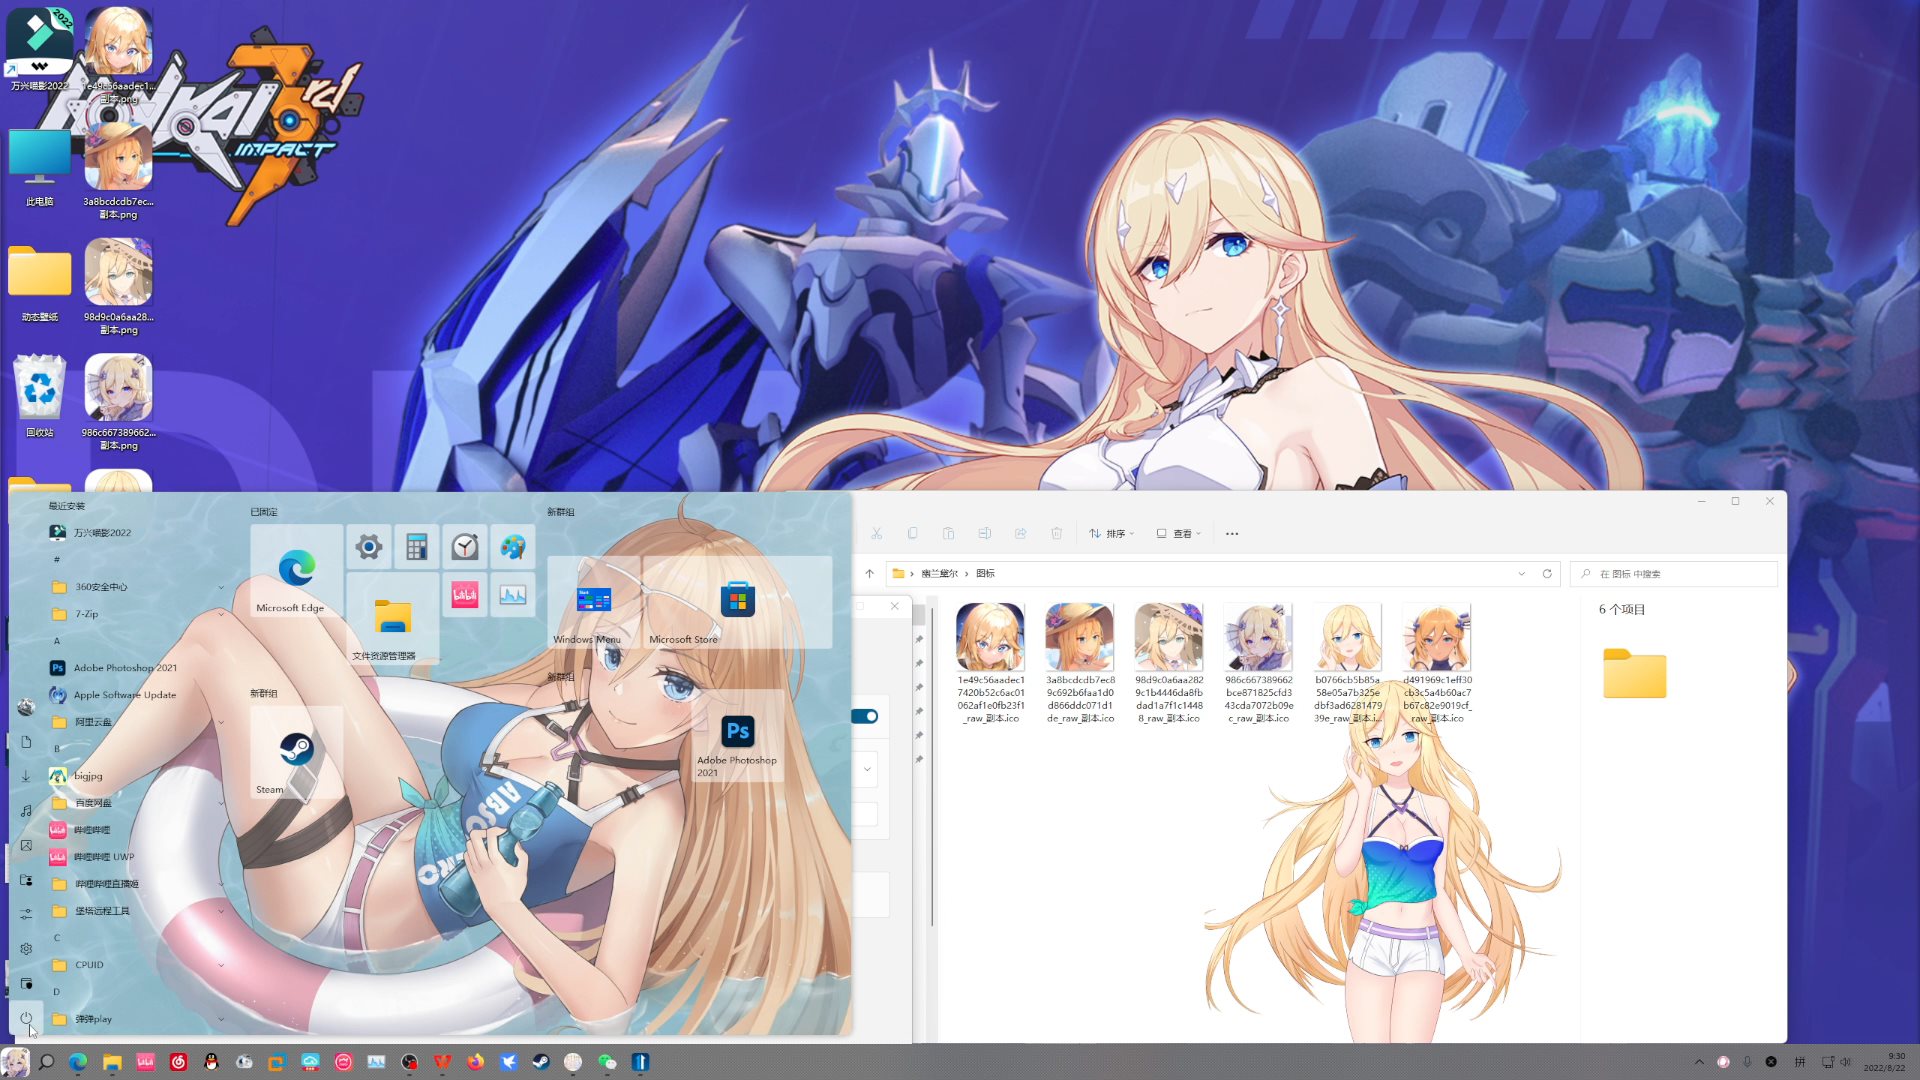Select Apple Software Update in app list

click(x=124, y=695)
